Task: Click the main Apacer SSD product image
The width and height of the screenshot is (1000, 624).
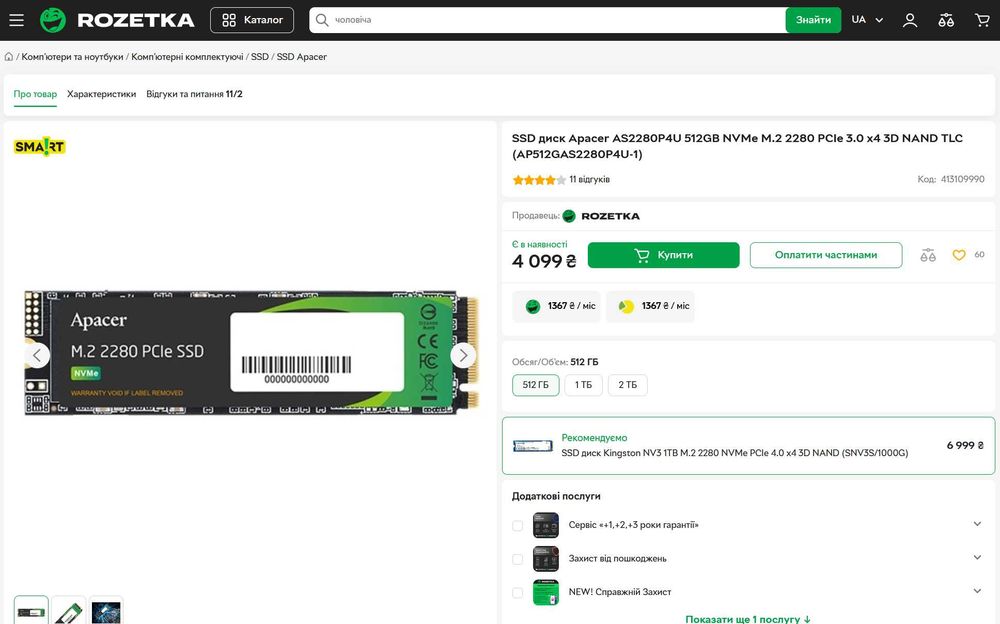Action: tap(251, 353)
